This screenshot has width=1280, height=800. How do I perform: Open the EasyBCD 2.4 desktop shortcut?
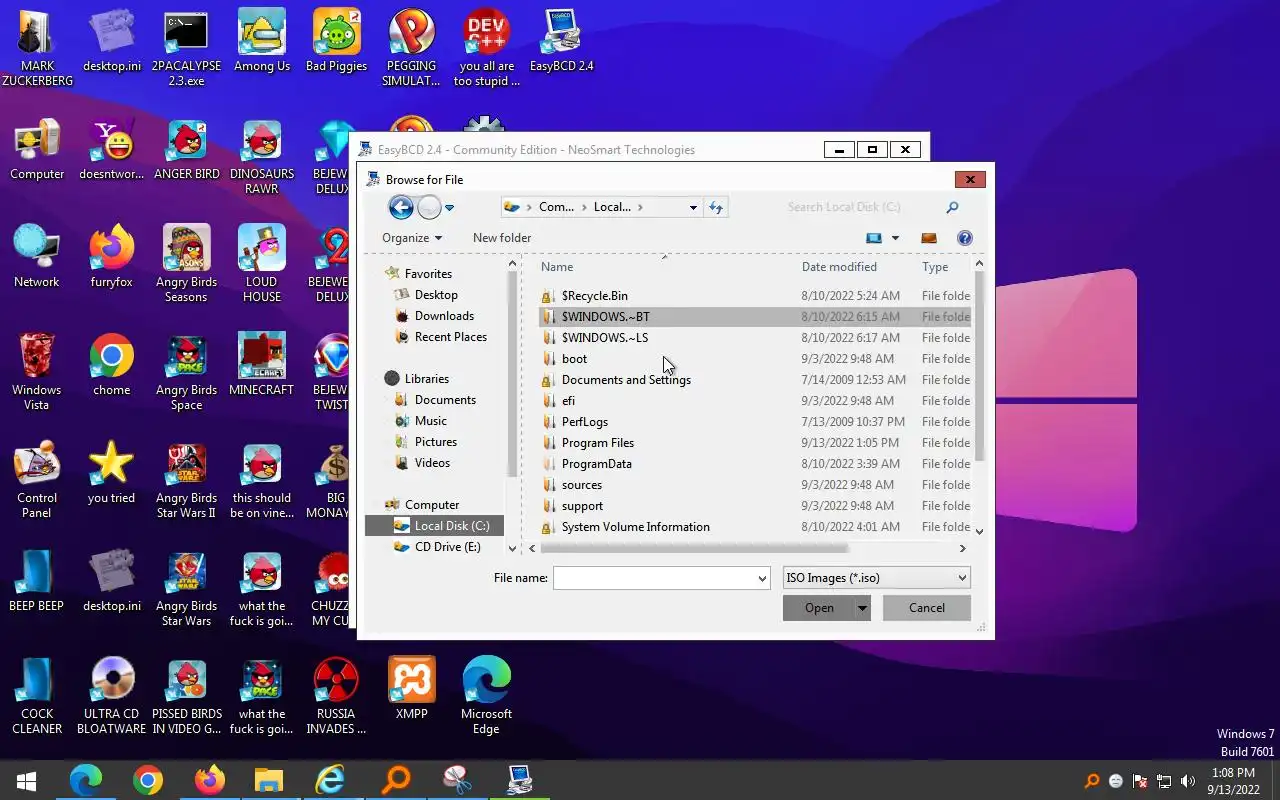561,41
